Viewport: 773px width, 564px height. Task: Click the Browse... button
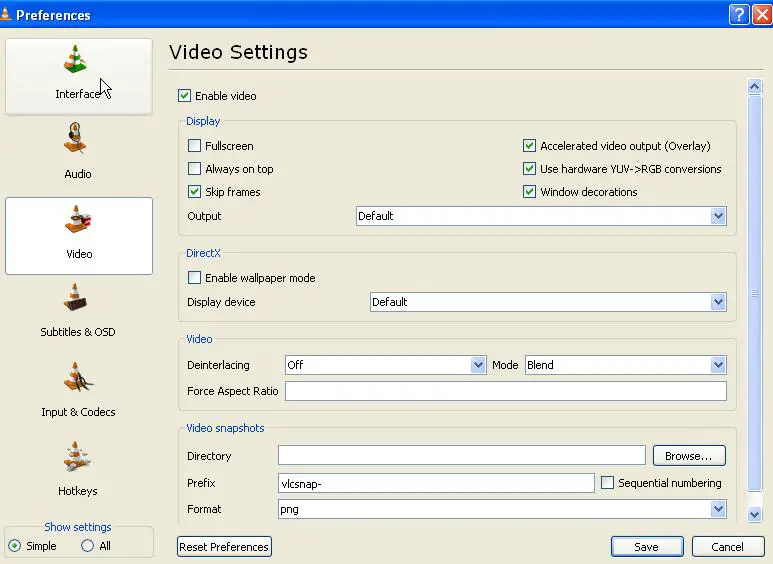(689, 456)
